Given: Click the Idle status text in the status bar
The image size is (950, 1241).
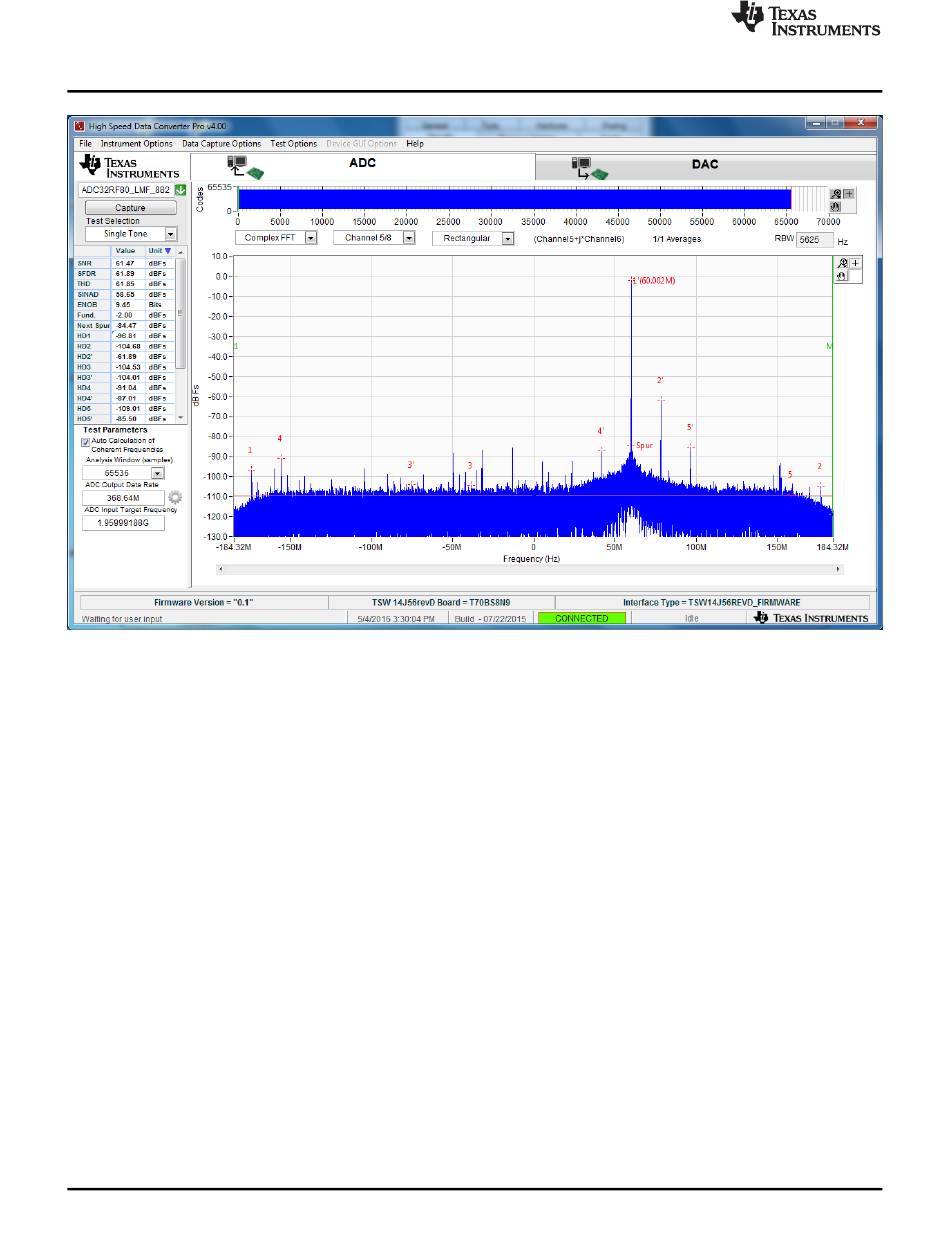Looking at the screenshot, I should (x=692, y=619).
